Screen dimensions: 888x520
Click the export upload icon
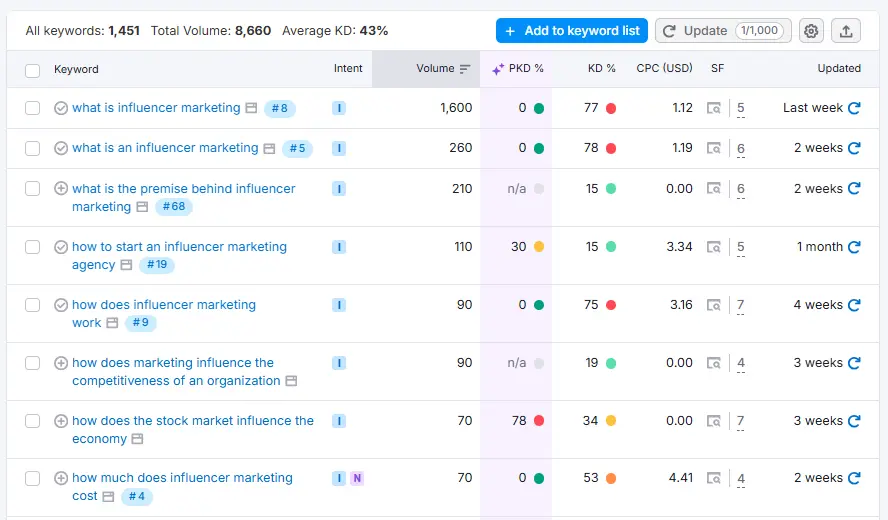click(x=846, y=31)
